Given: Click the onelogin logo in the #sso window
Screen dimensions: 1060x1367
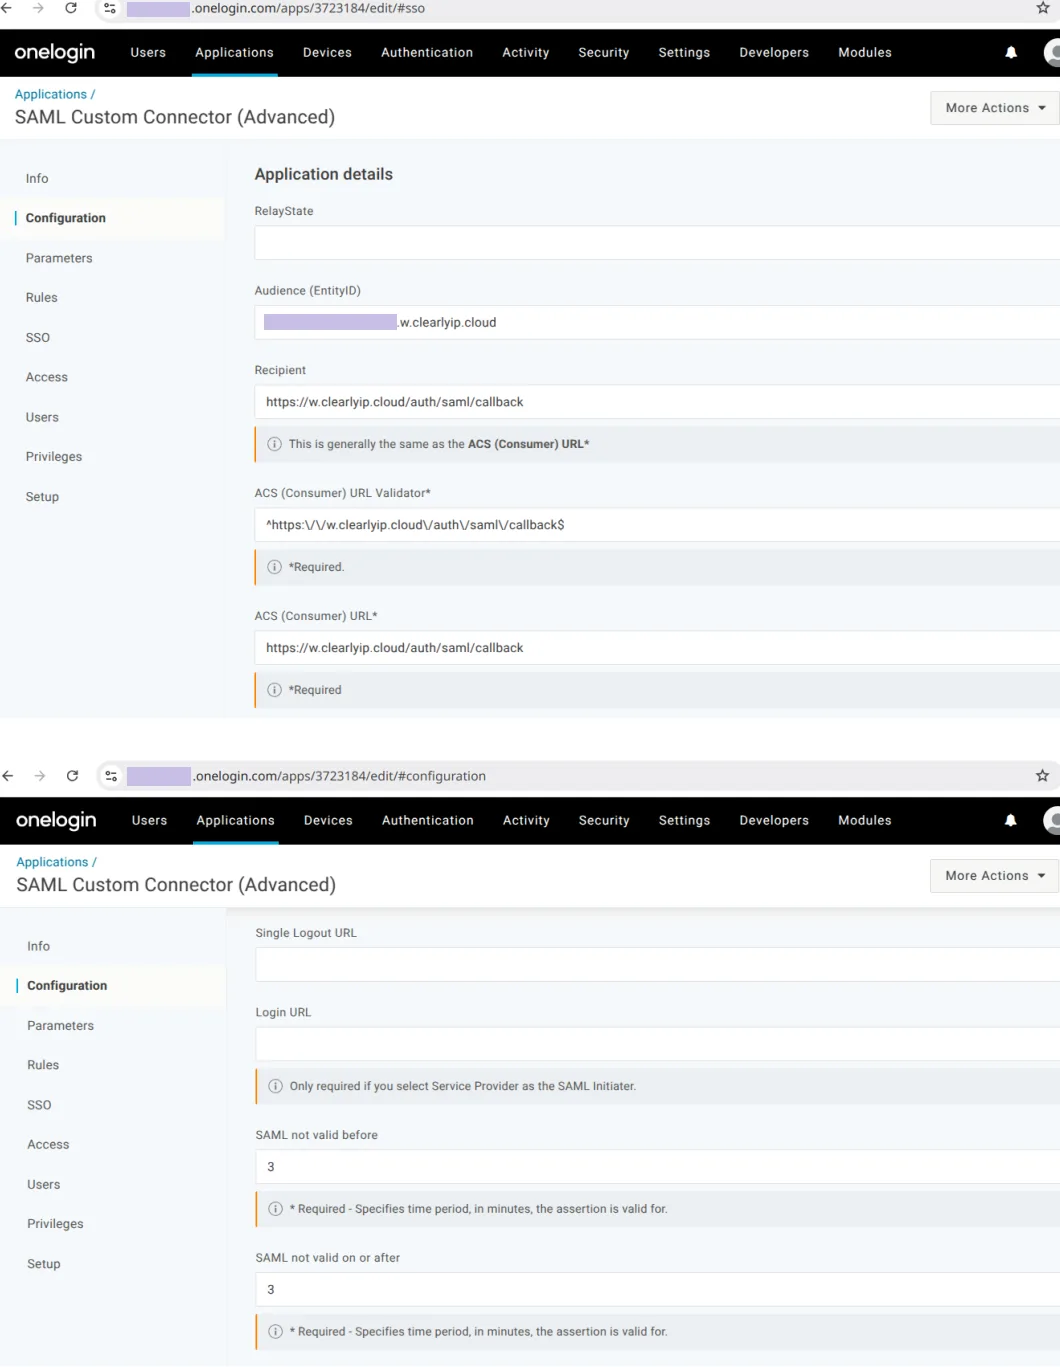Looking at the screenshot, I should (x=55, y=52).
